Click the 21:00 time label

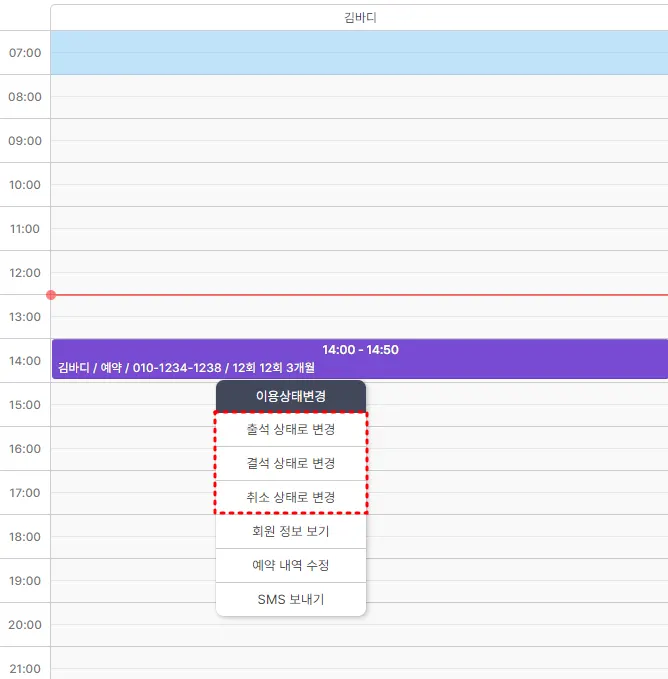pos(25,669)
